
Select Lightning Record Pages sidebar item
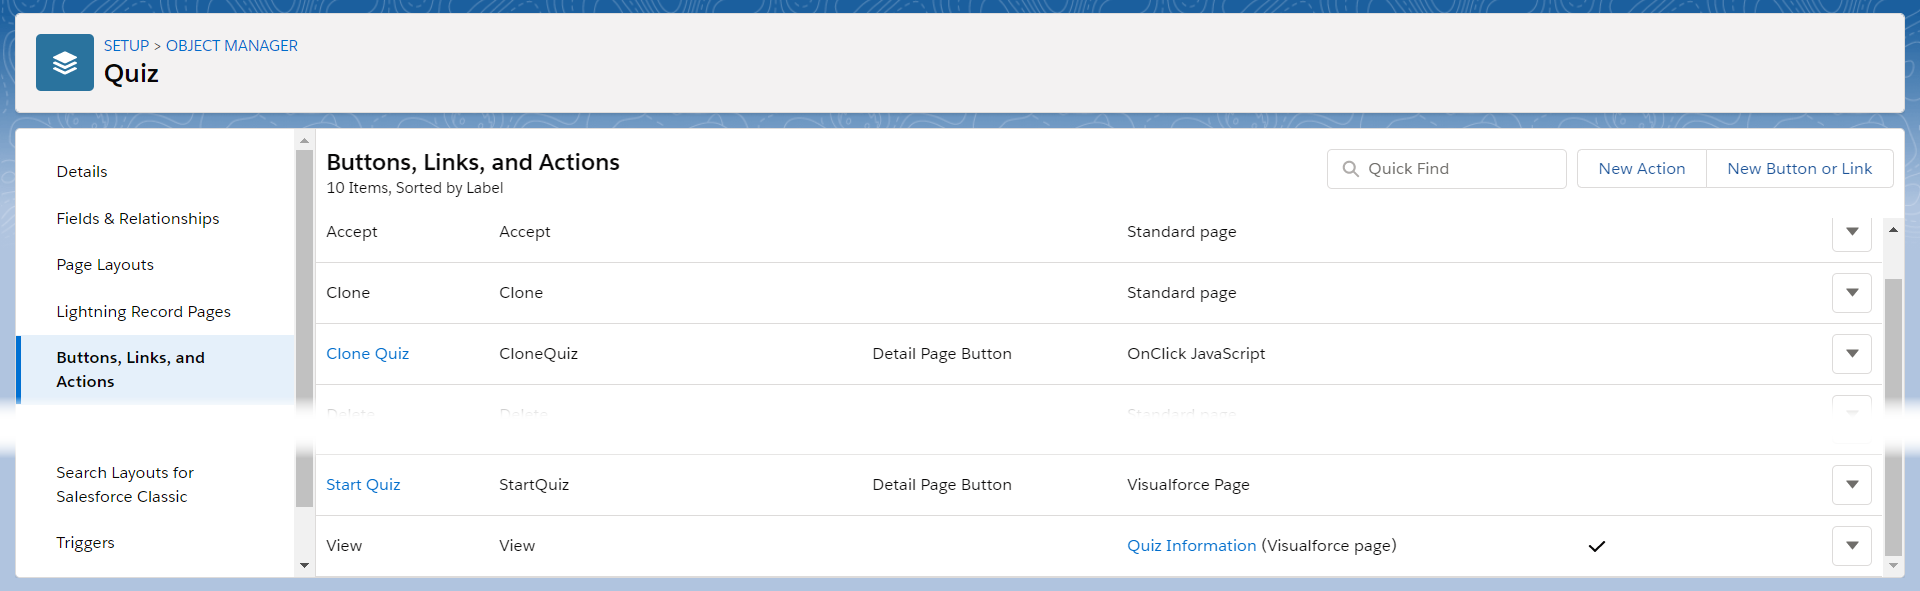pos(143,312)
